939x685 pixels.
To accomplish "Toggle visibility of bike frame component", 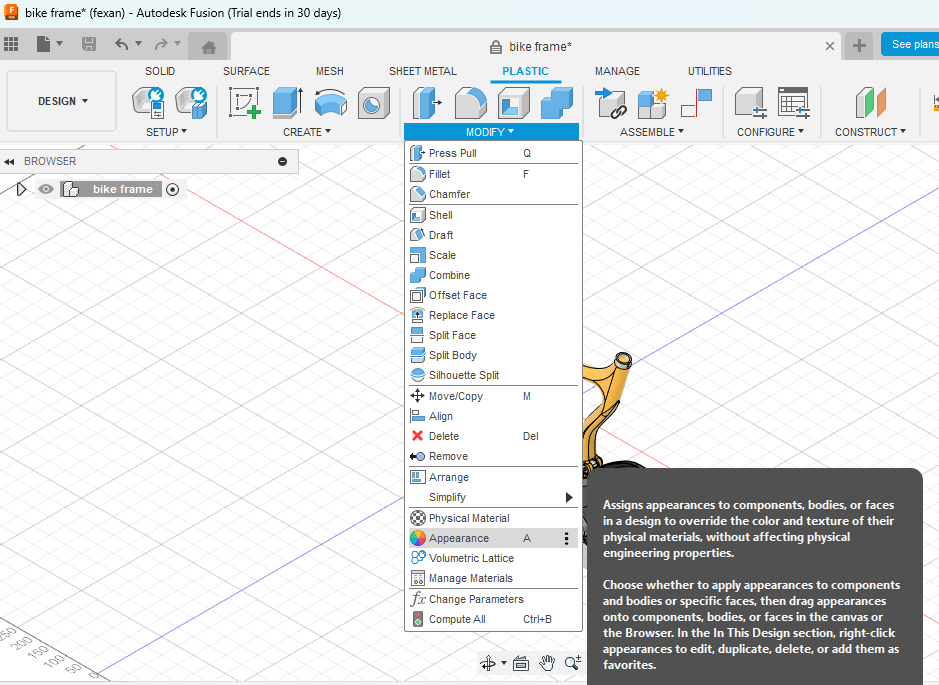I will click(46, 189).
